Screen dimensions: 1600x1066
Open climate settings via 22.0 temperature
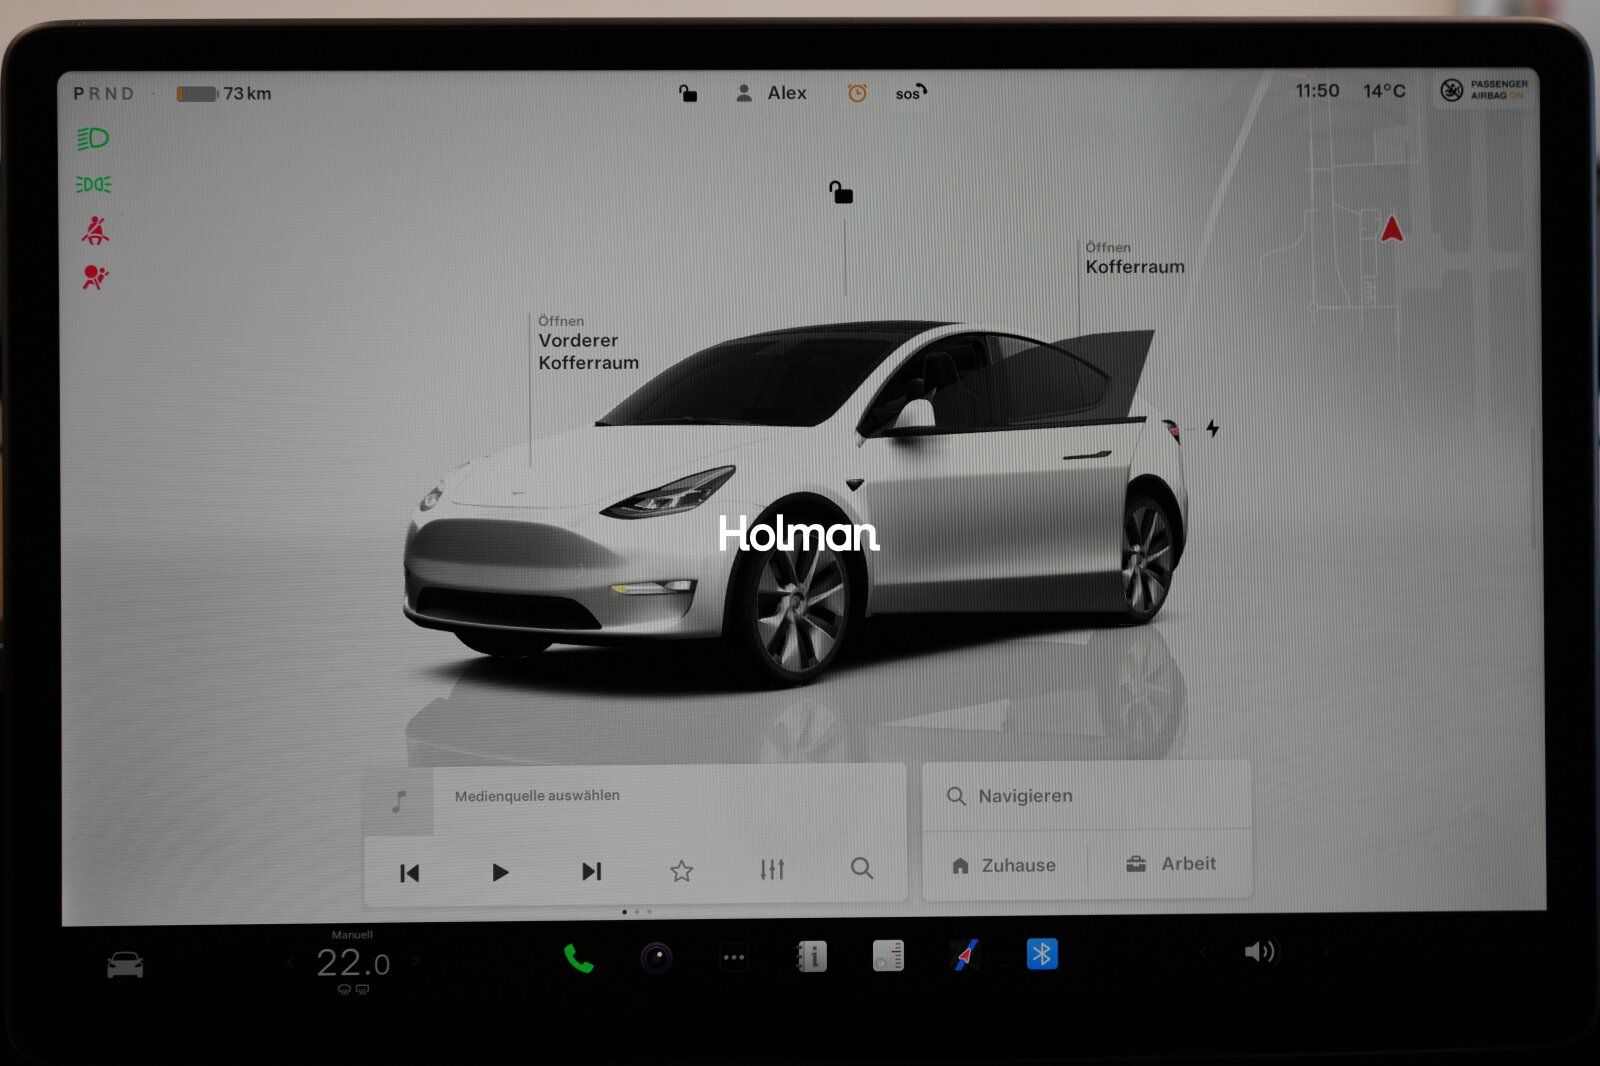point(353,963)
